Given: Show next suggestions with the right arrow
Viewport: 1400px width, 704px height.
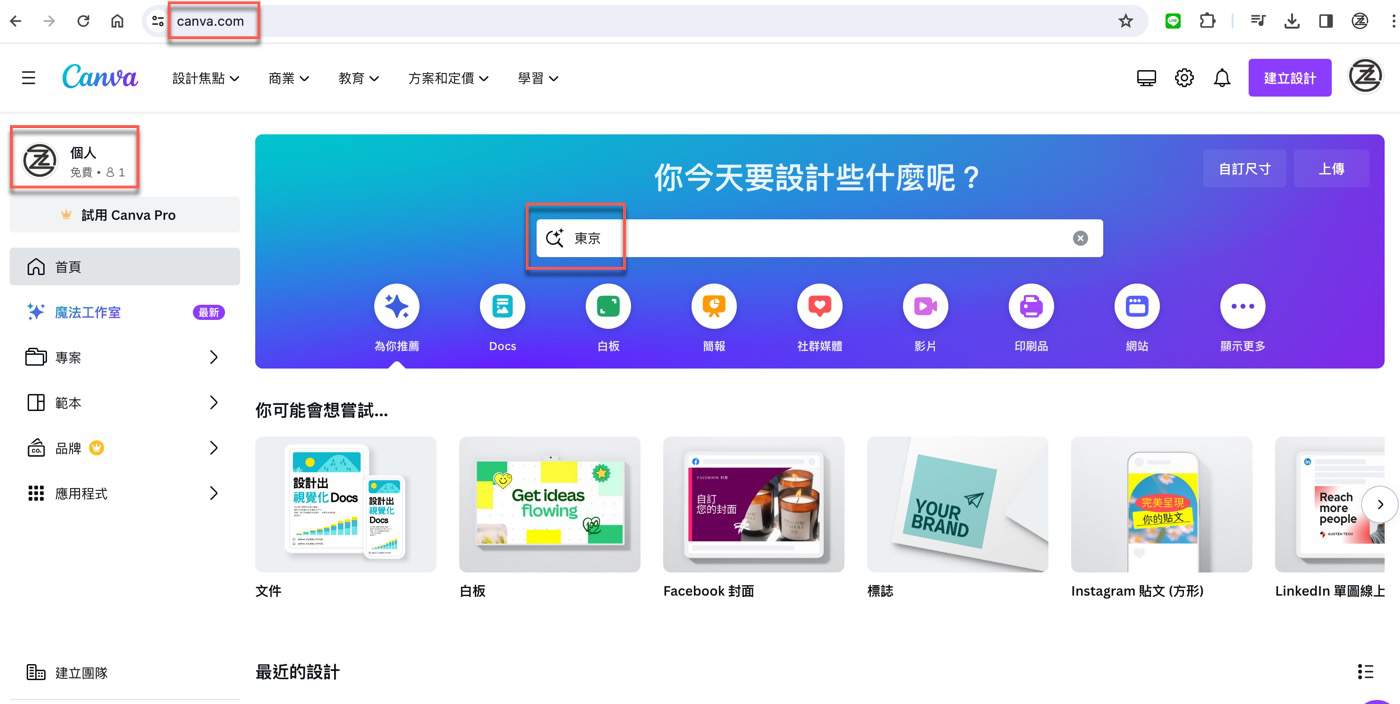Looking at the screenshot, I should 1380,505.
